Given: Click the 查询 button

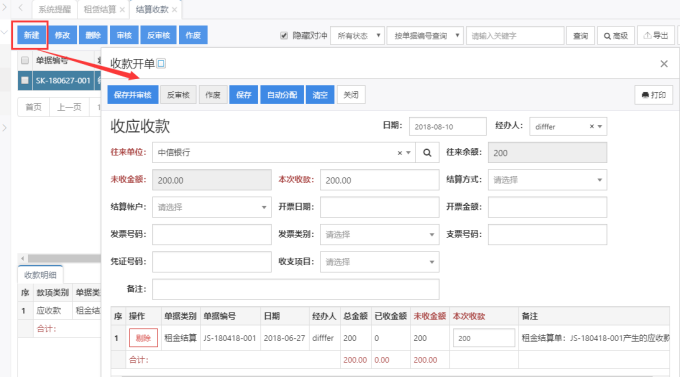Looking at the screenshot, I should [580, 36].
